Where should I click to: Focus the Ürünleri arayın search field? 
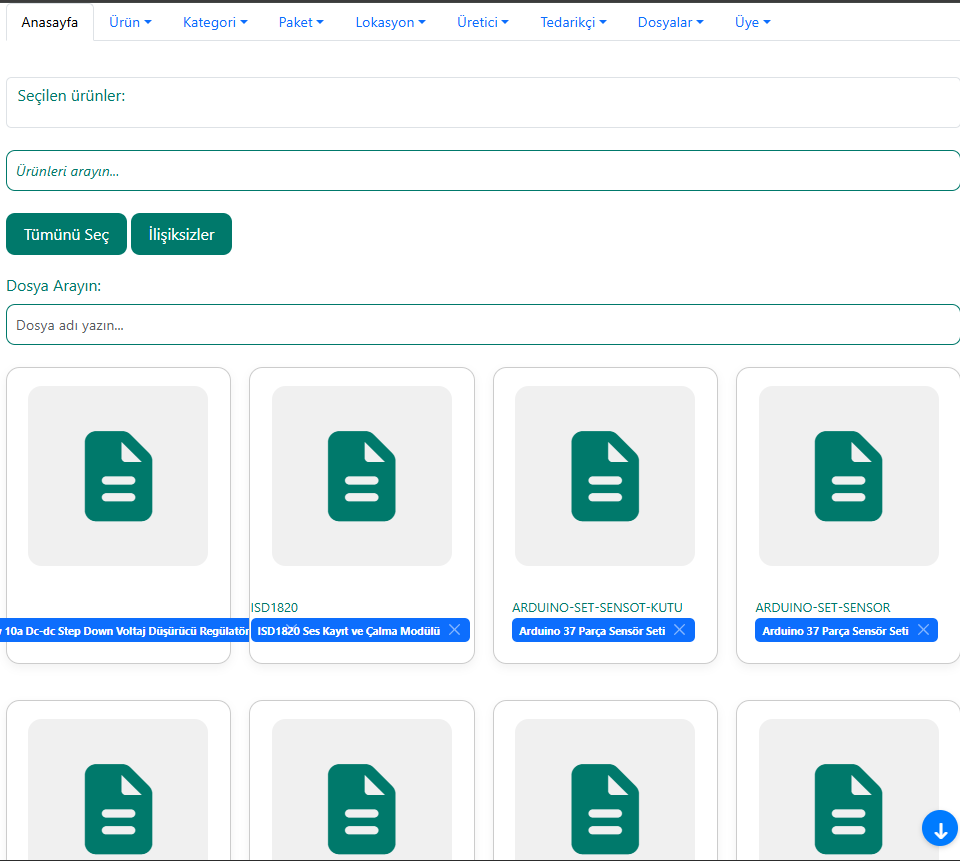(482, 171)
